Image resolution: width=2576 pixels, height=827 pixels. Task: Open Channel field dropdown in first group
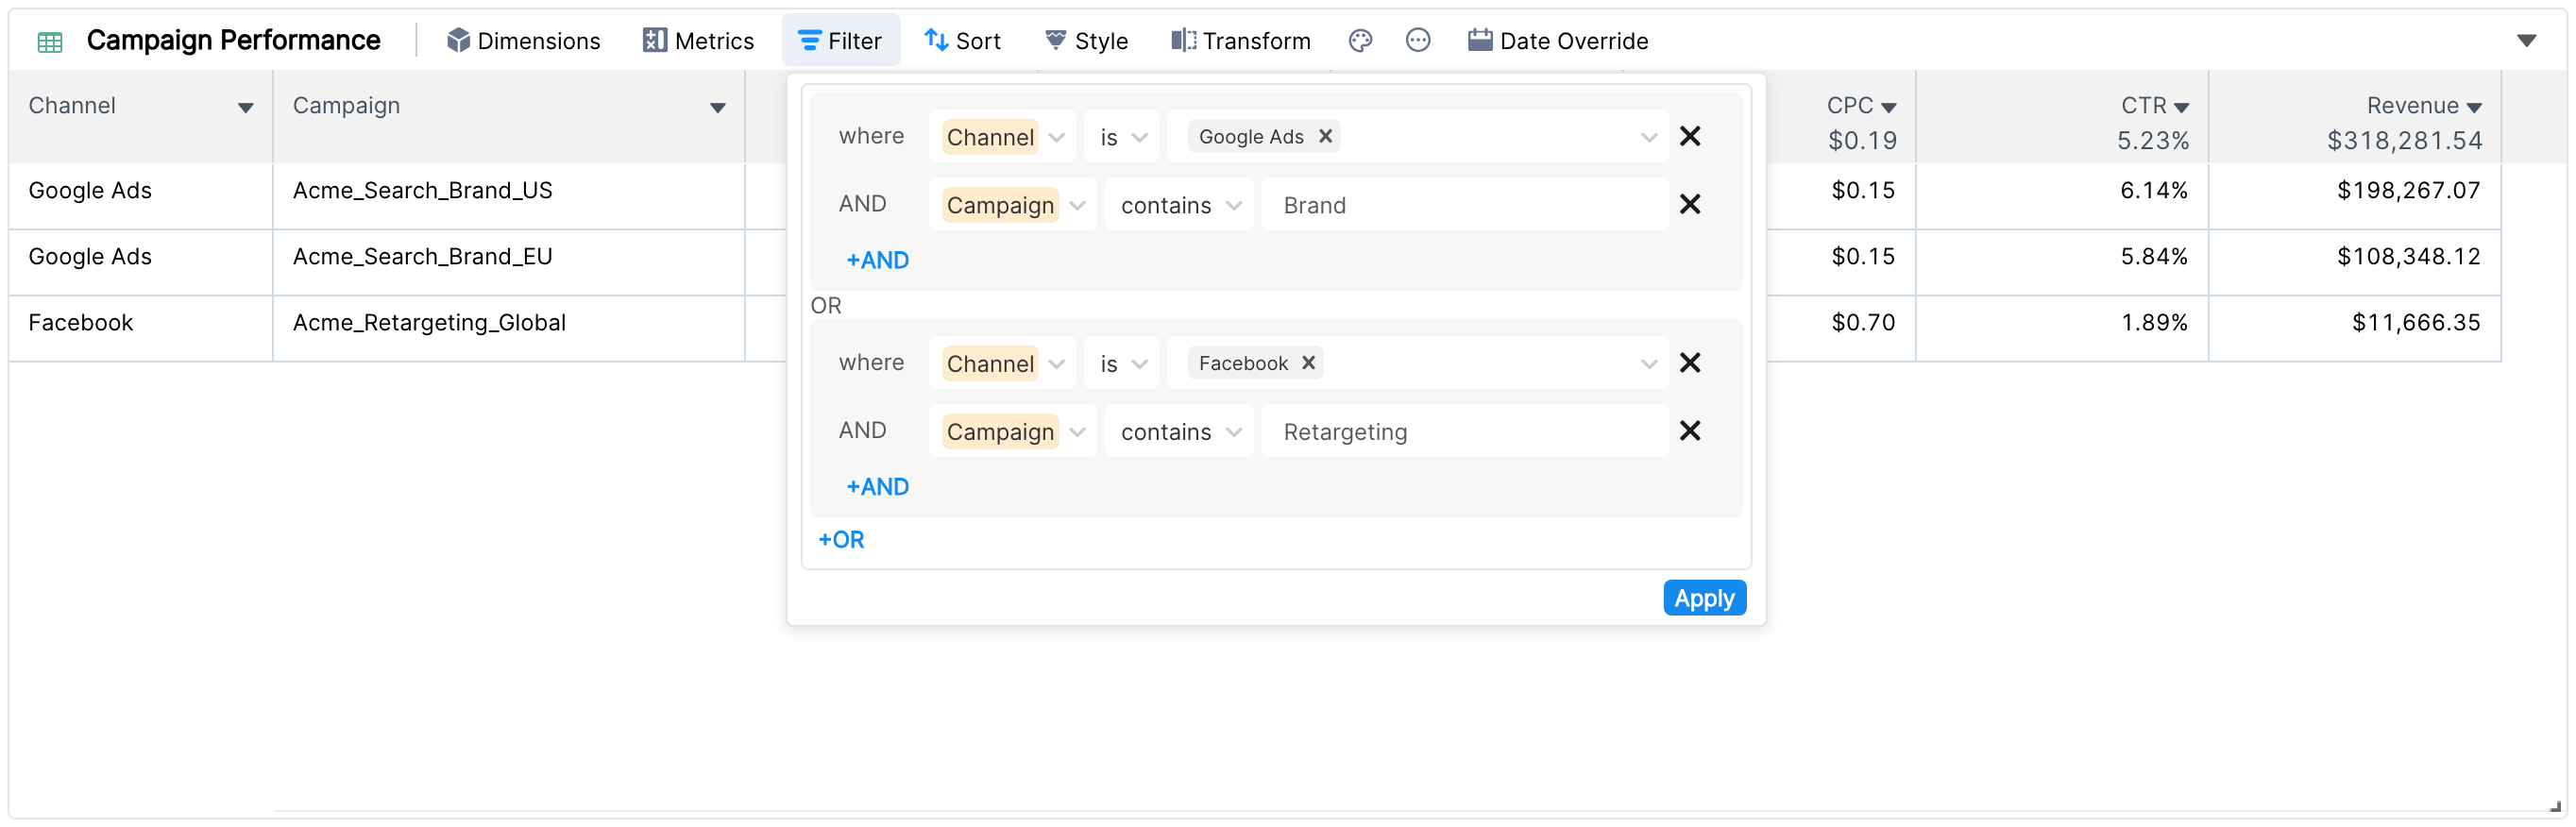pyautogui.click(x=1003, y=136)
